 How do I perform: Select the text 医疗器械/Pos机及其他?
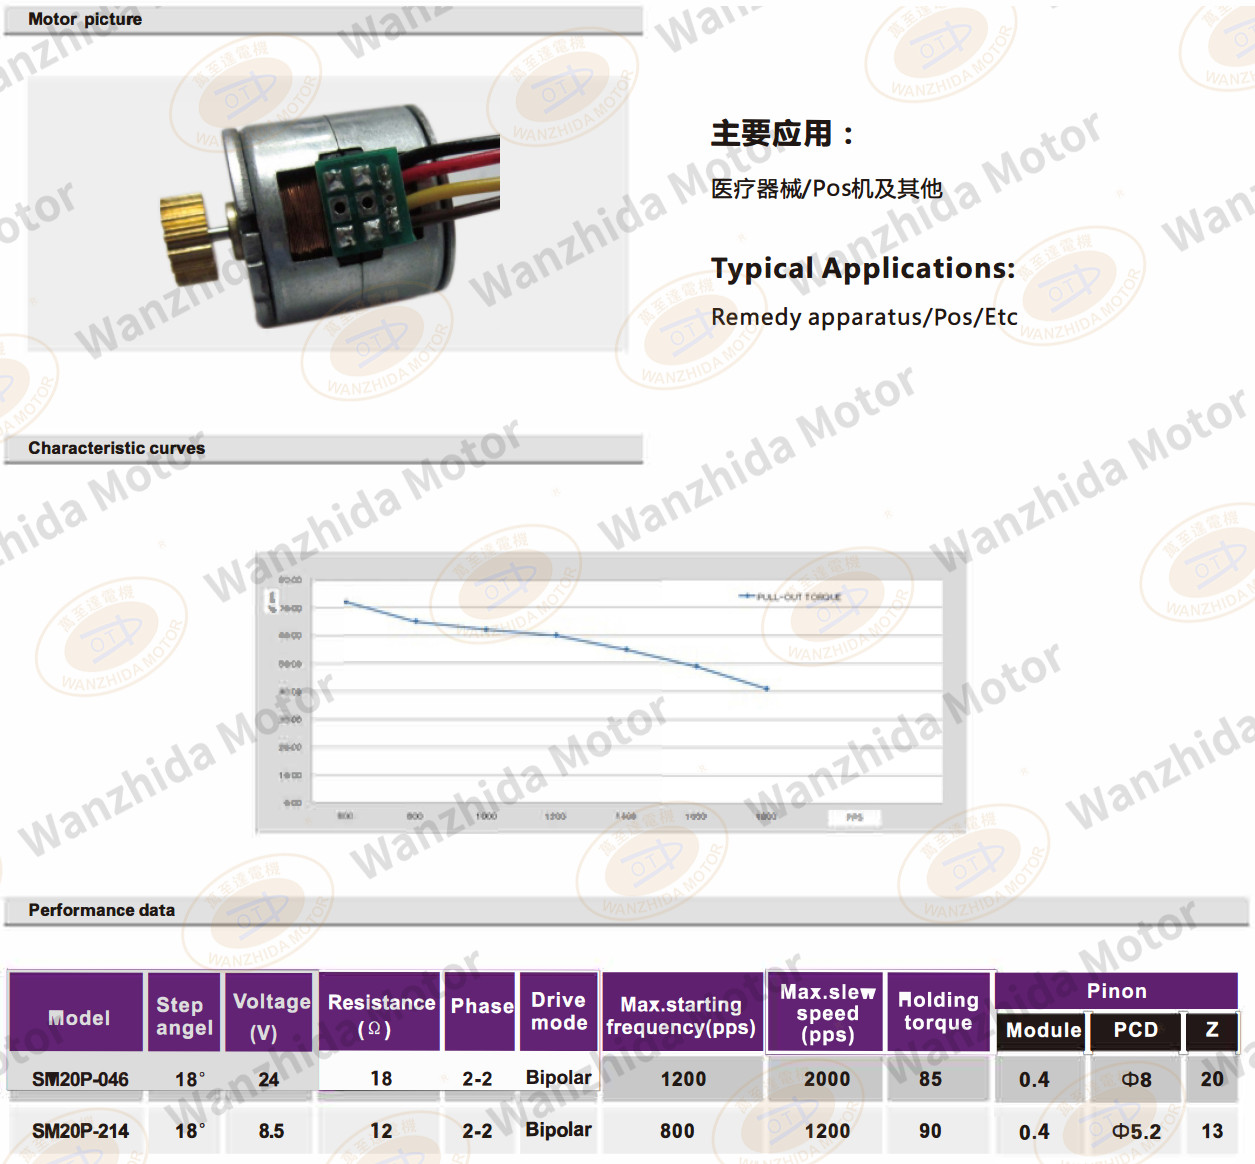pyautogui.click(x=827, y=188)
